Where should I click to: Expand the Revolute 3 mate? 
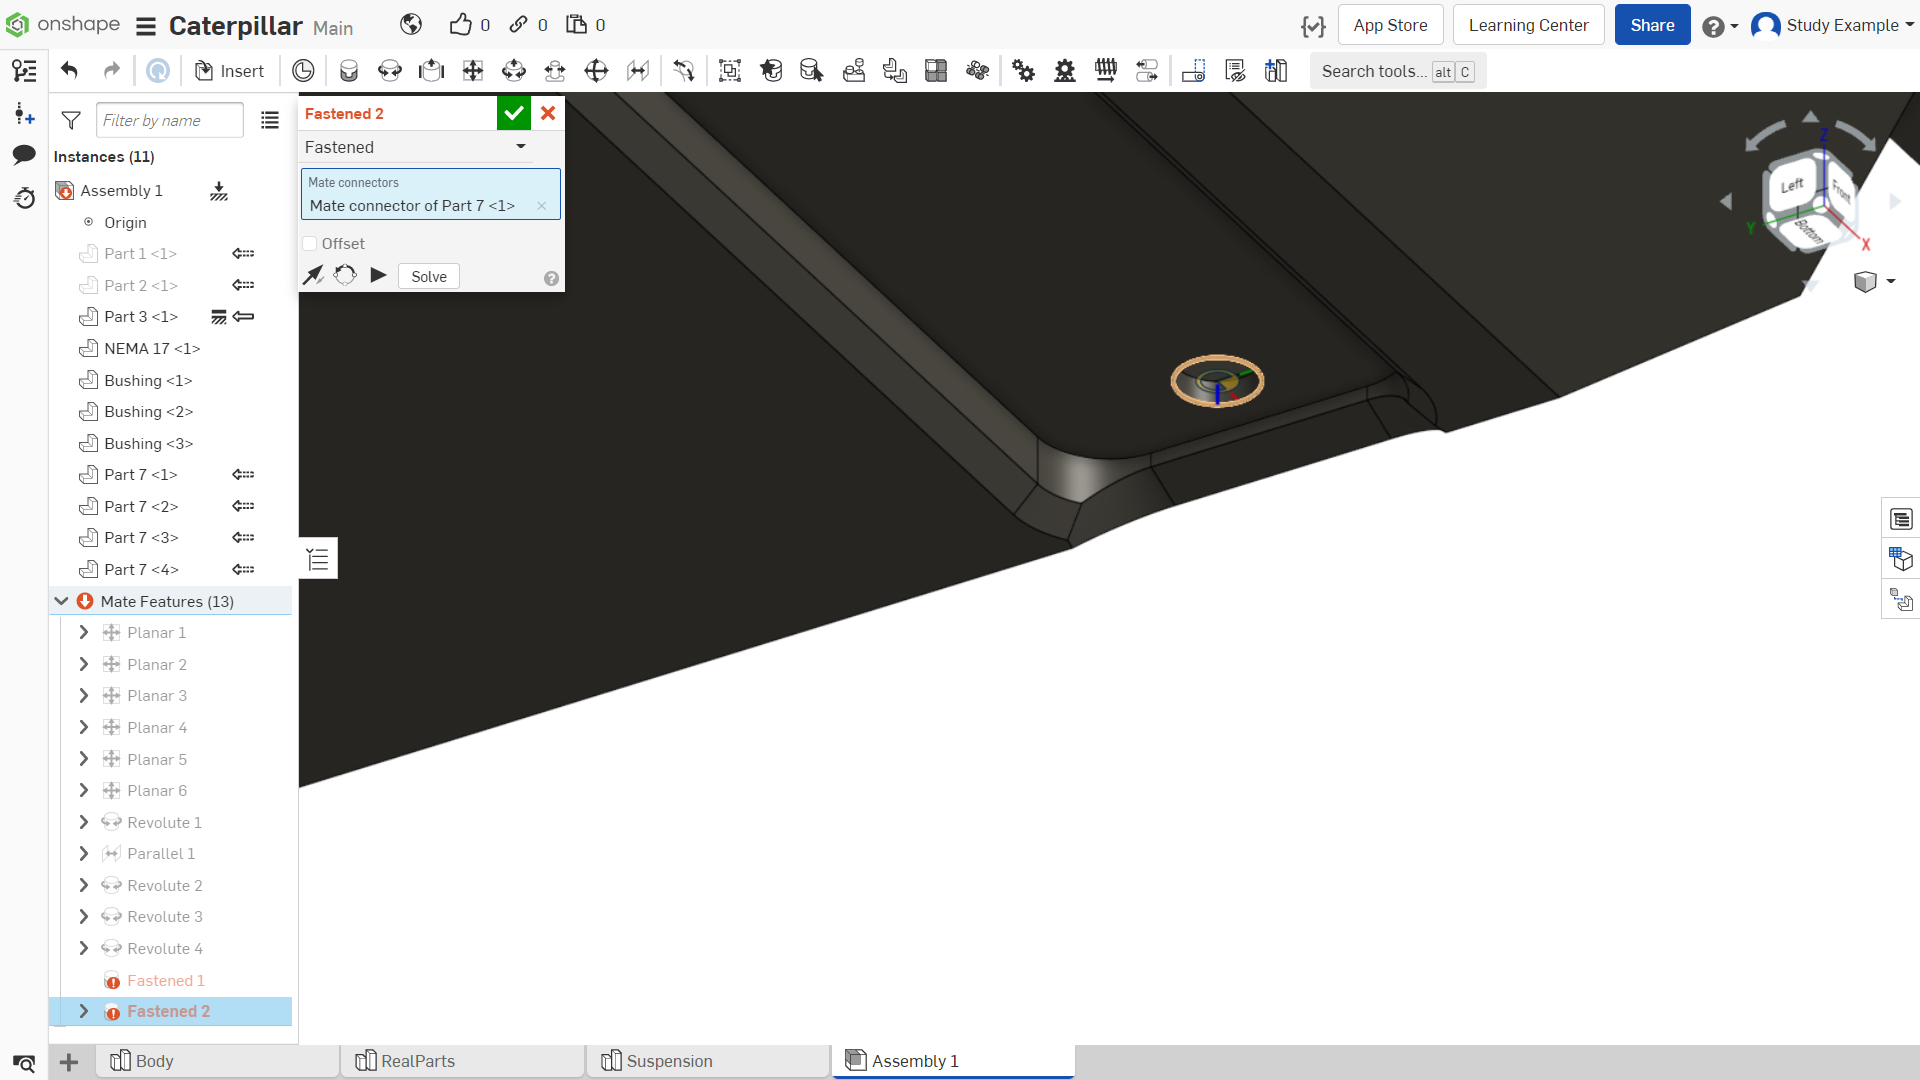click(84, 917)
